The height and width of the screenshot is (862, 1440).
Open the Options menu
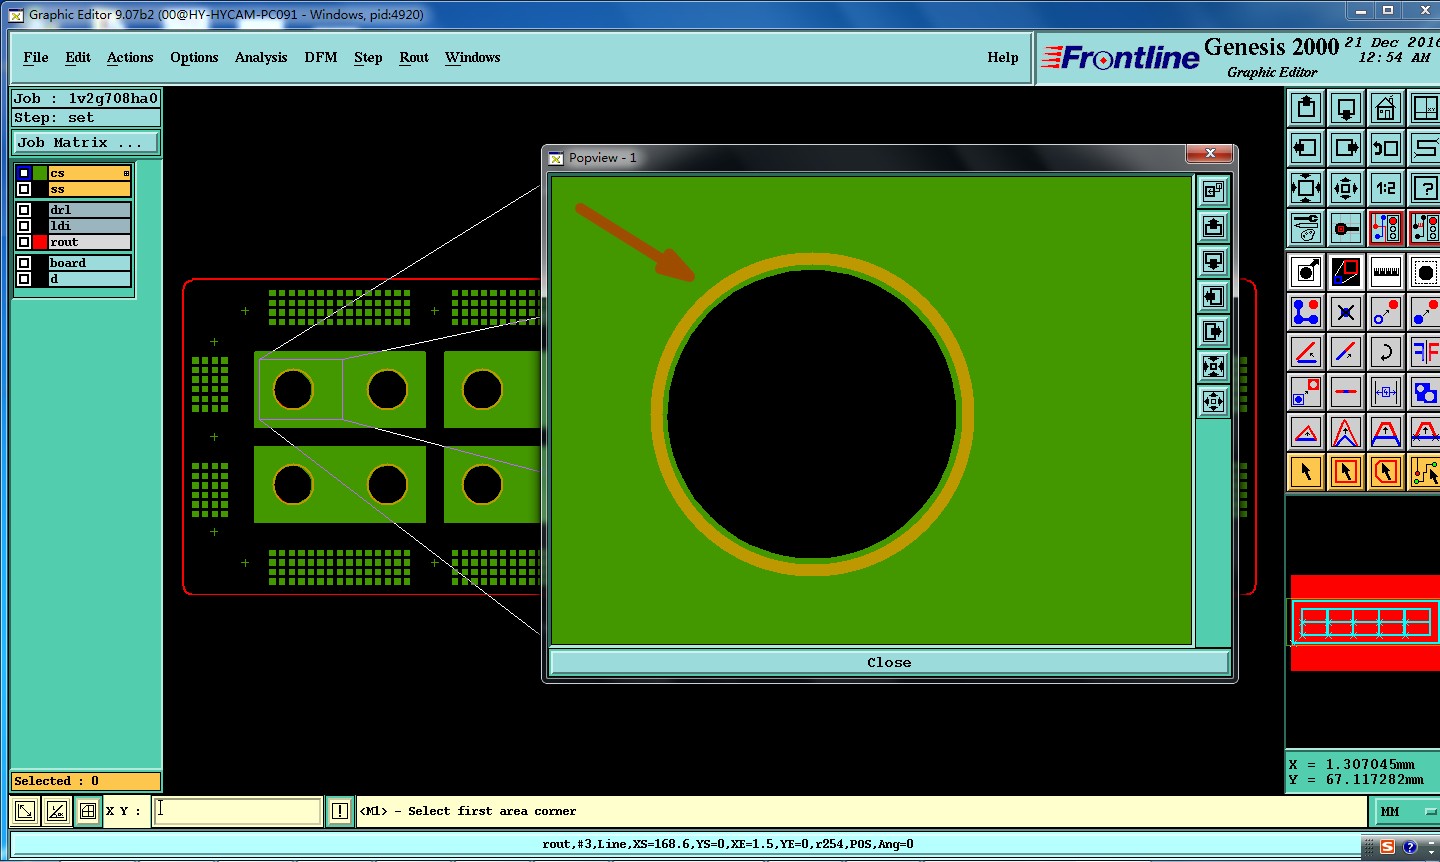pyautogui.click(x=194, y=57)
